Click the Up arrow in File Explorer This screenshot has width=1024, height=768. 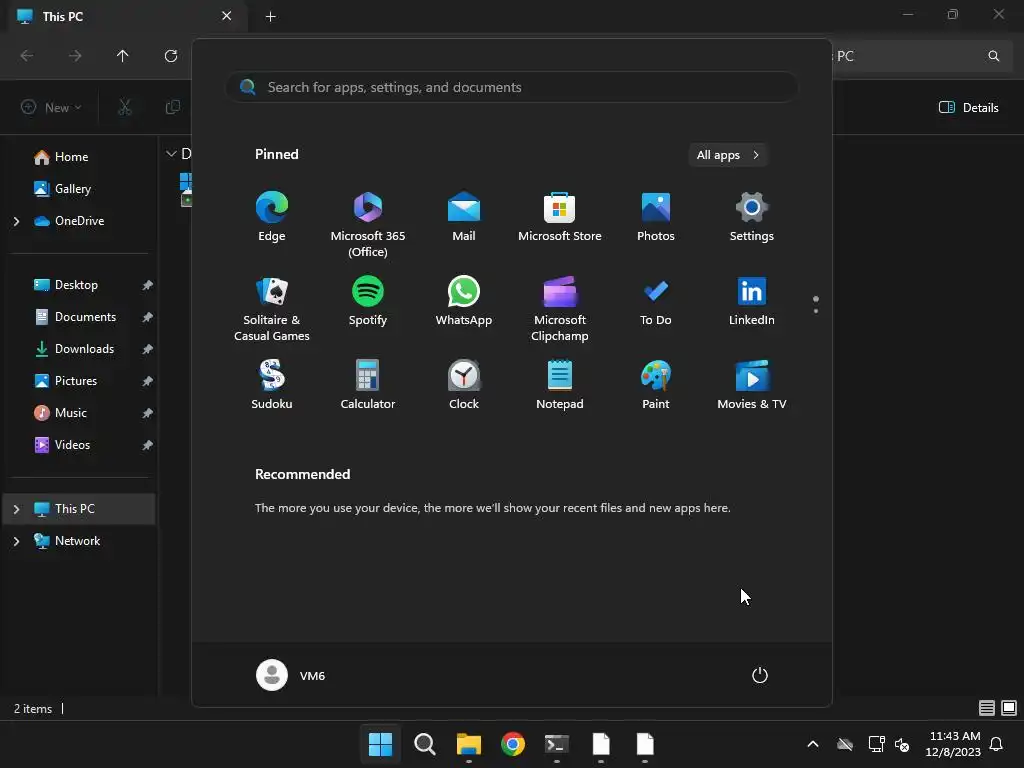coord(122,56)
